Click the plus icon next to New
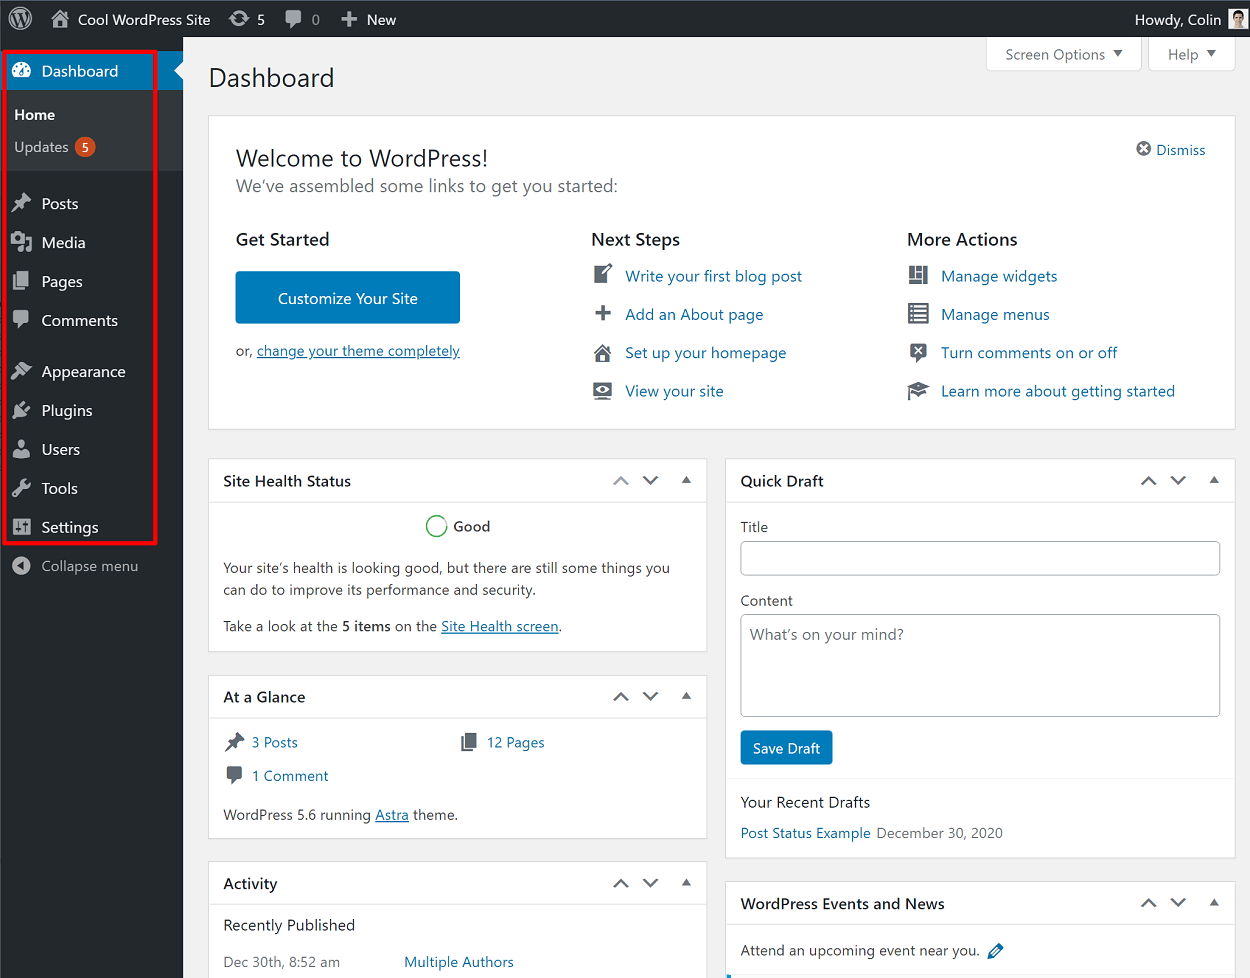The image size is (1250, 978). pos(349,19)
